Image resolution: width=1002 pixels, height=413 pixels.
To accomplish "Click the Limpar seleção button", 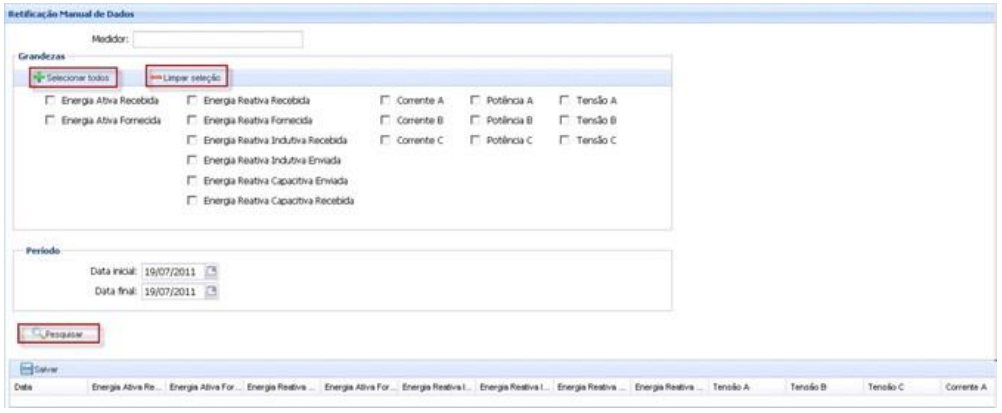I will (x=188, y=77).
